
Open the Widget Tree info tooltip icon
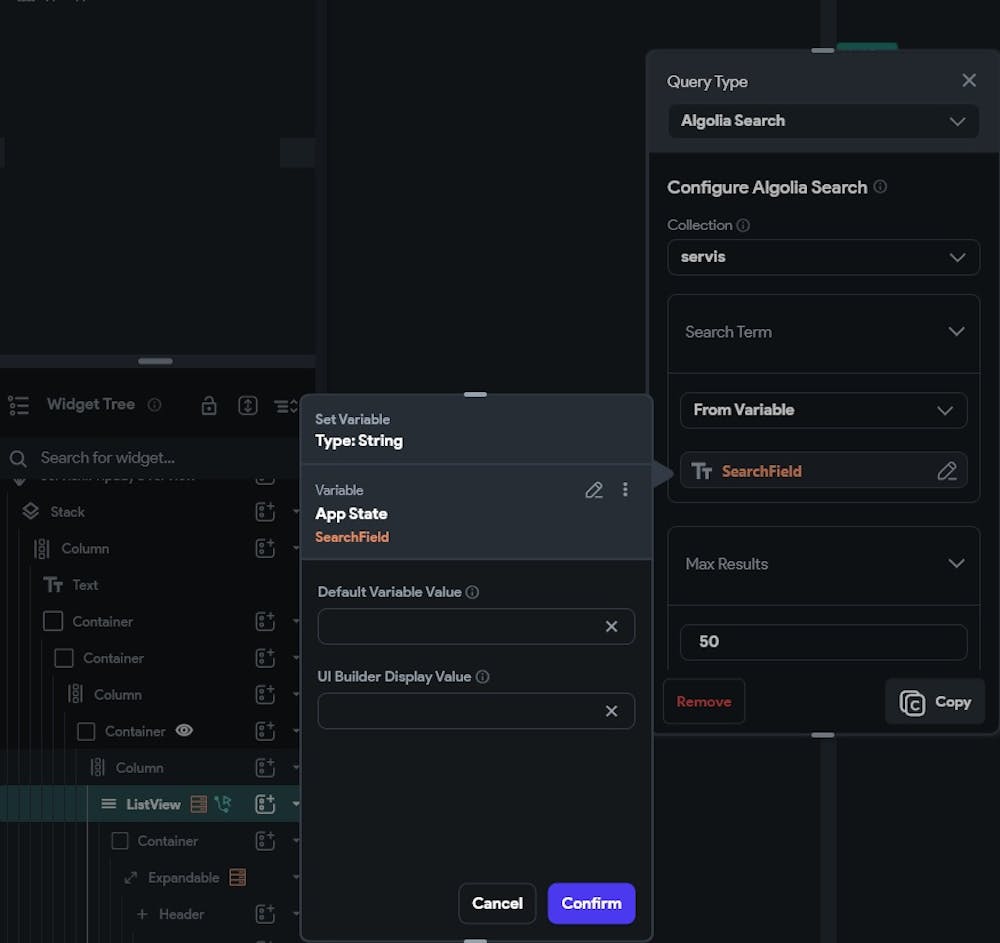coord(154,405)
